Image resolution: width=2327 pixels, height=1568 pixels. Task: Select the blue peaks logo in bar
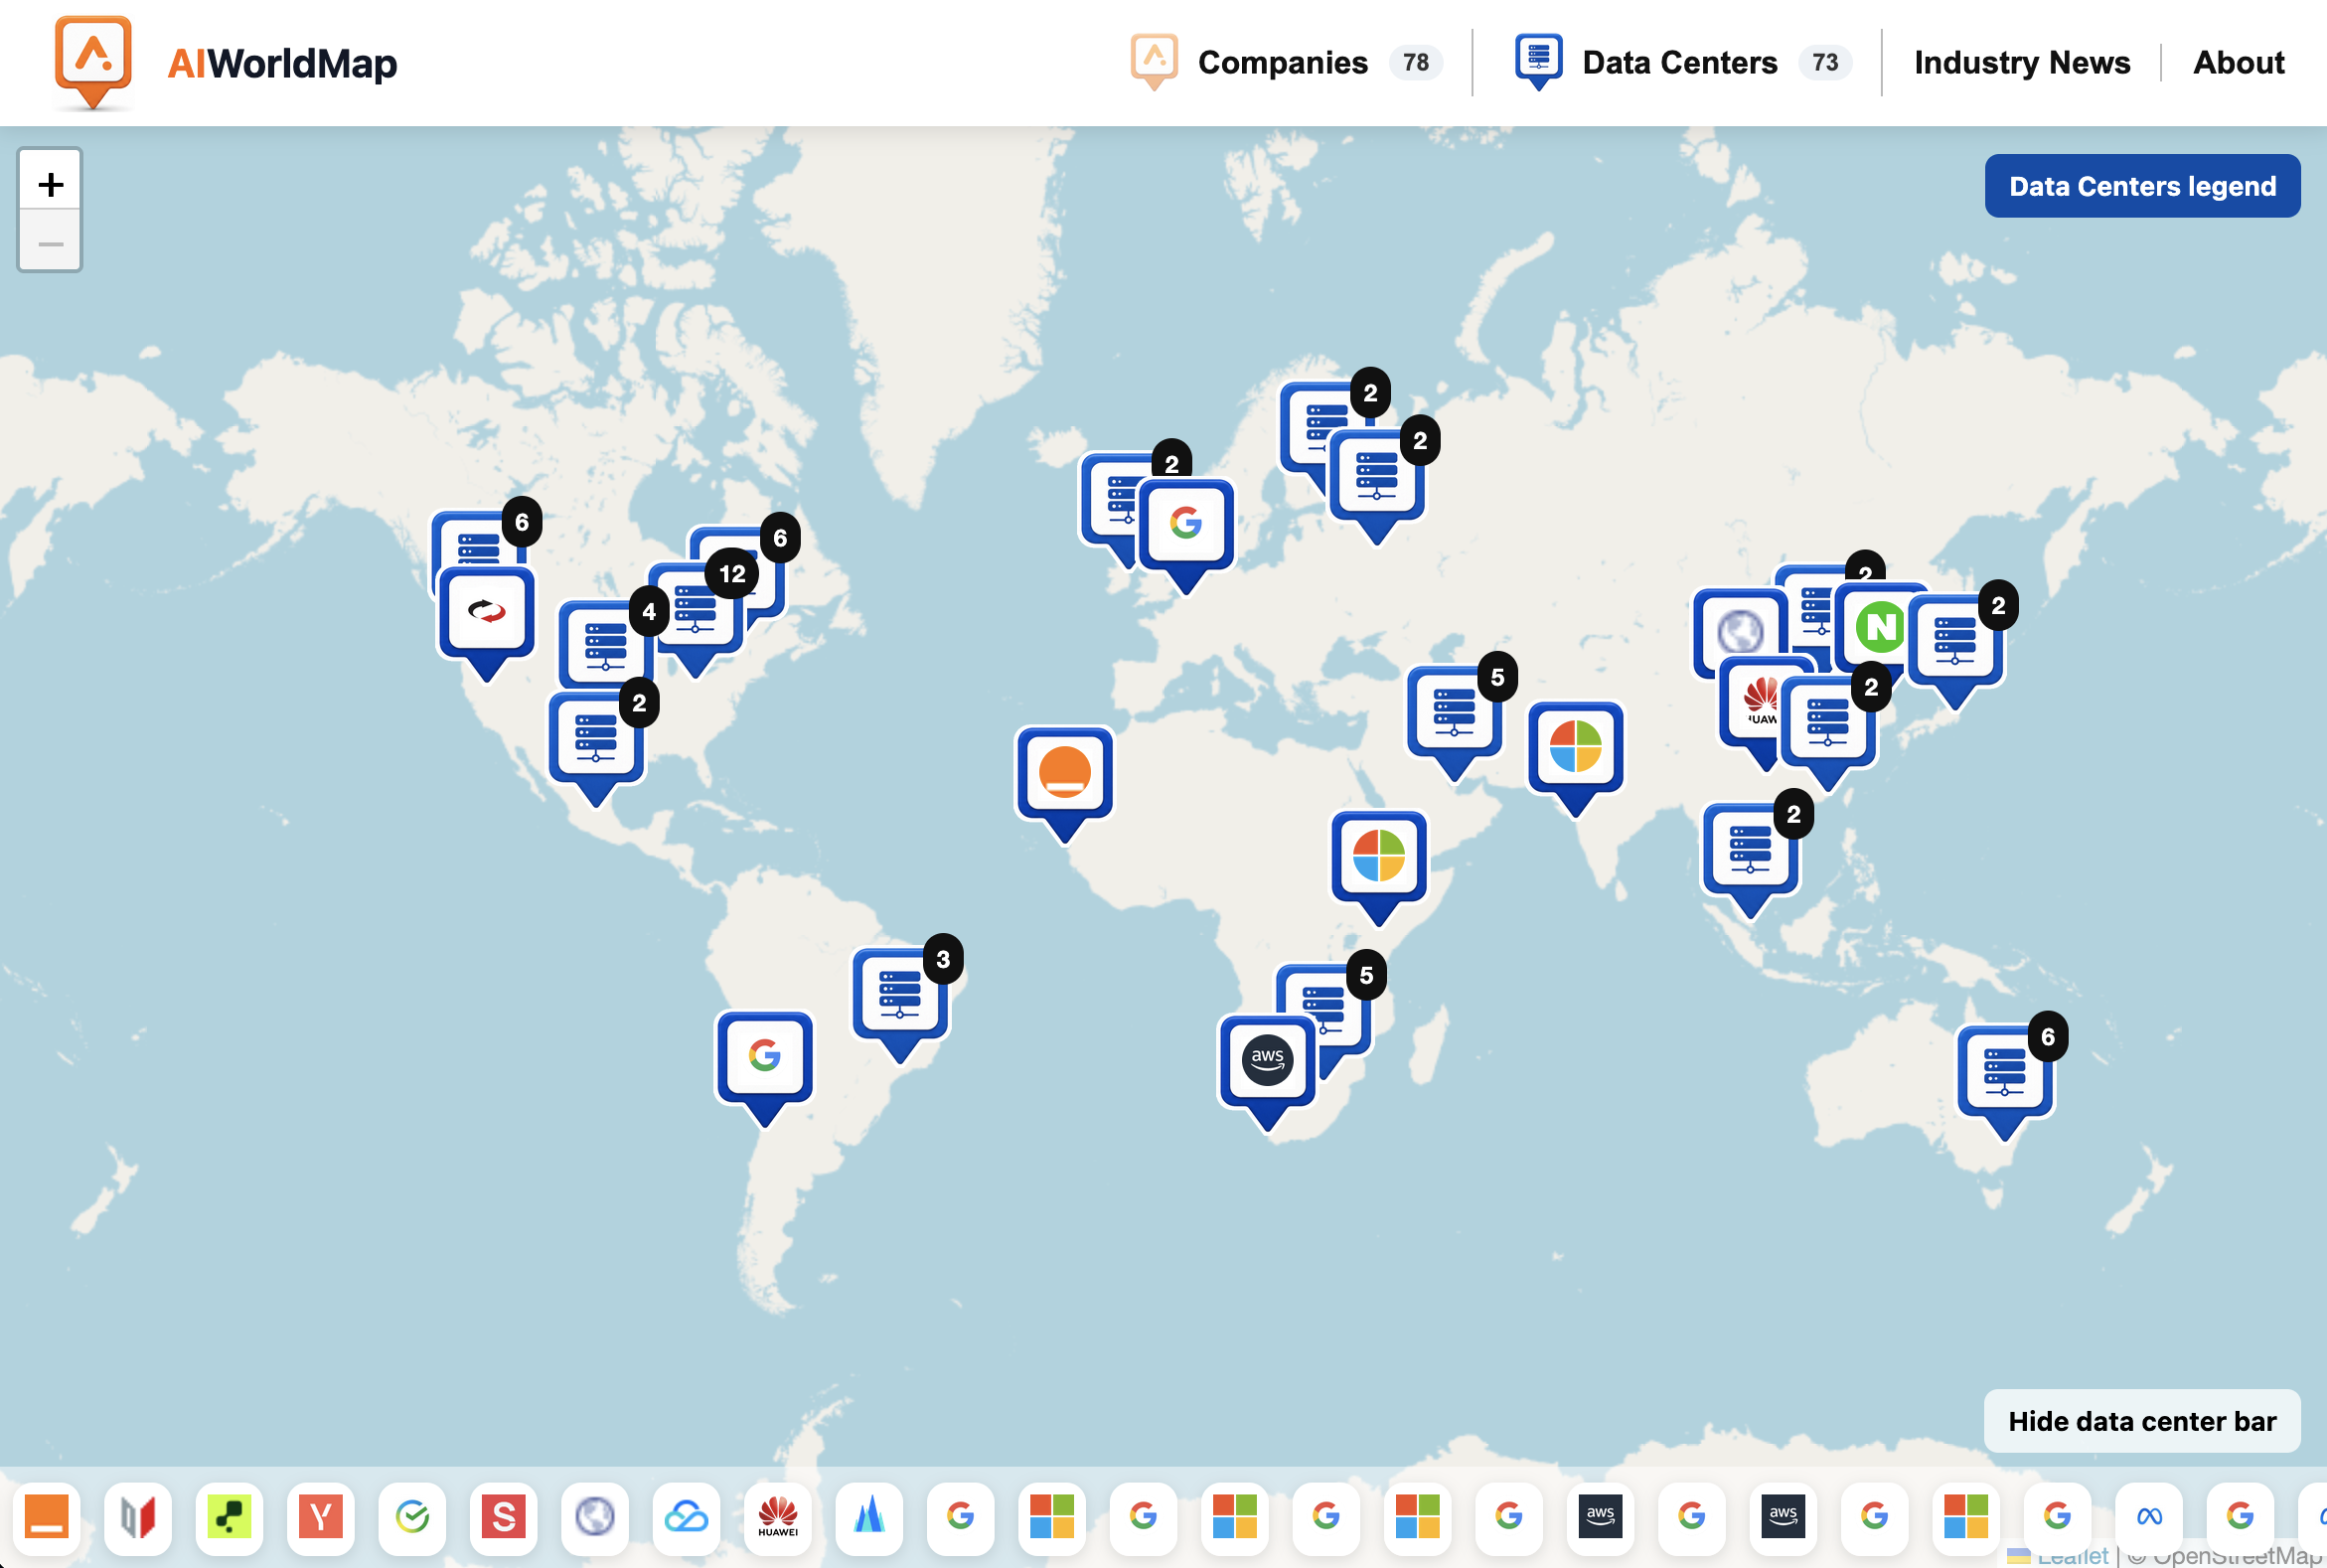(x=869, y=1517)
